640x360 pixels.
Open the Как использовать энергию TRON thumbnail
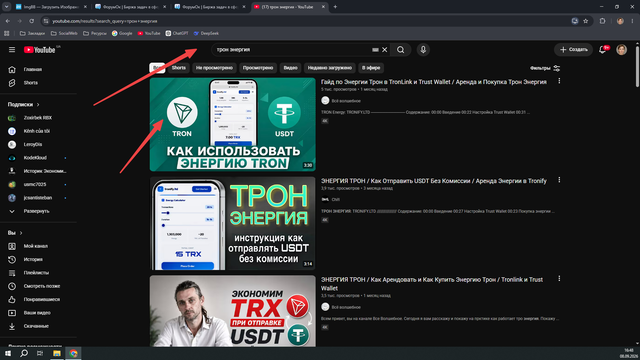(x=233, y=124)
